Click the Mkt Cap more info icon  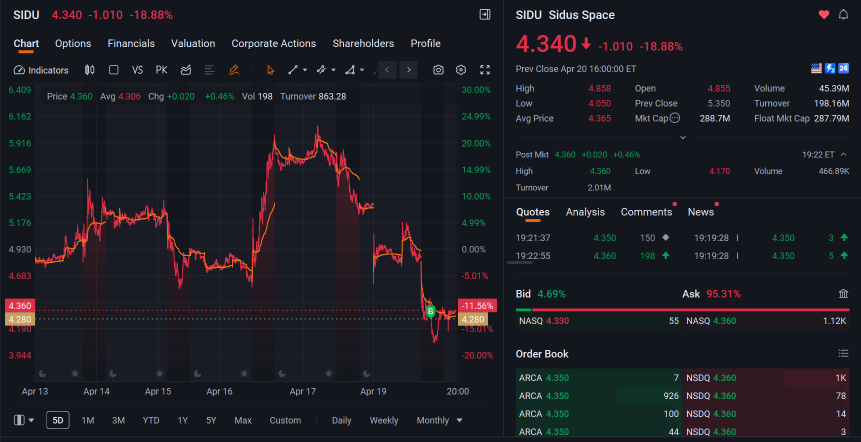coord(675,118)
